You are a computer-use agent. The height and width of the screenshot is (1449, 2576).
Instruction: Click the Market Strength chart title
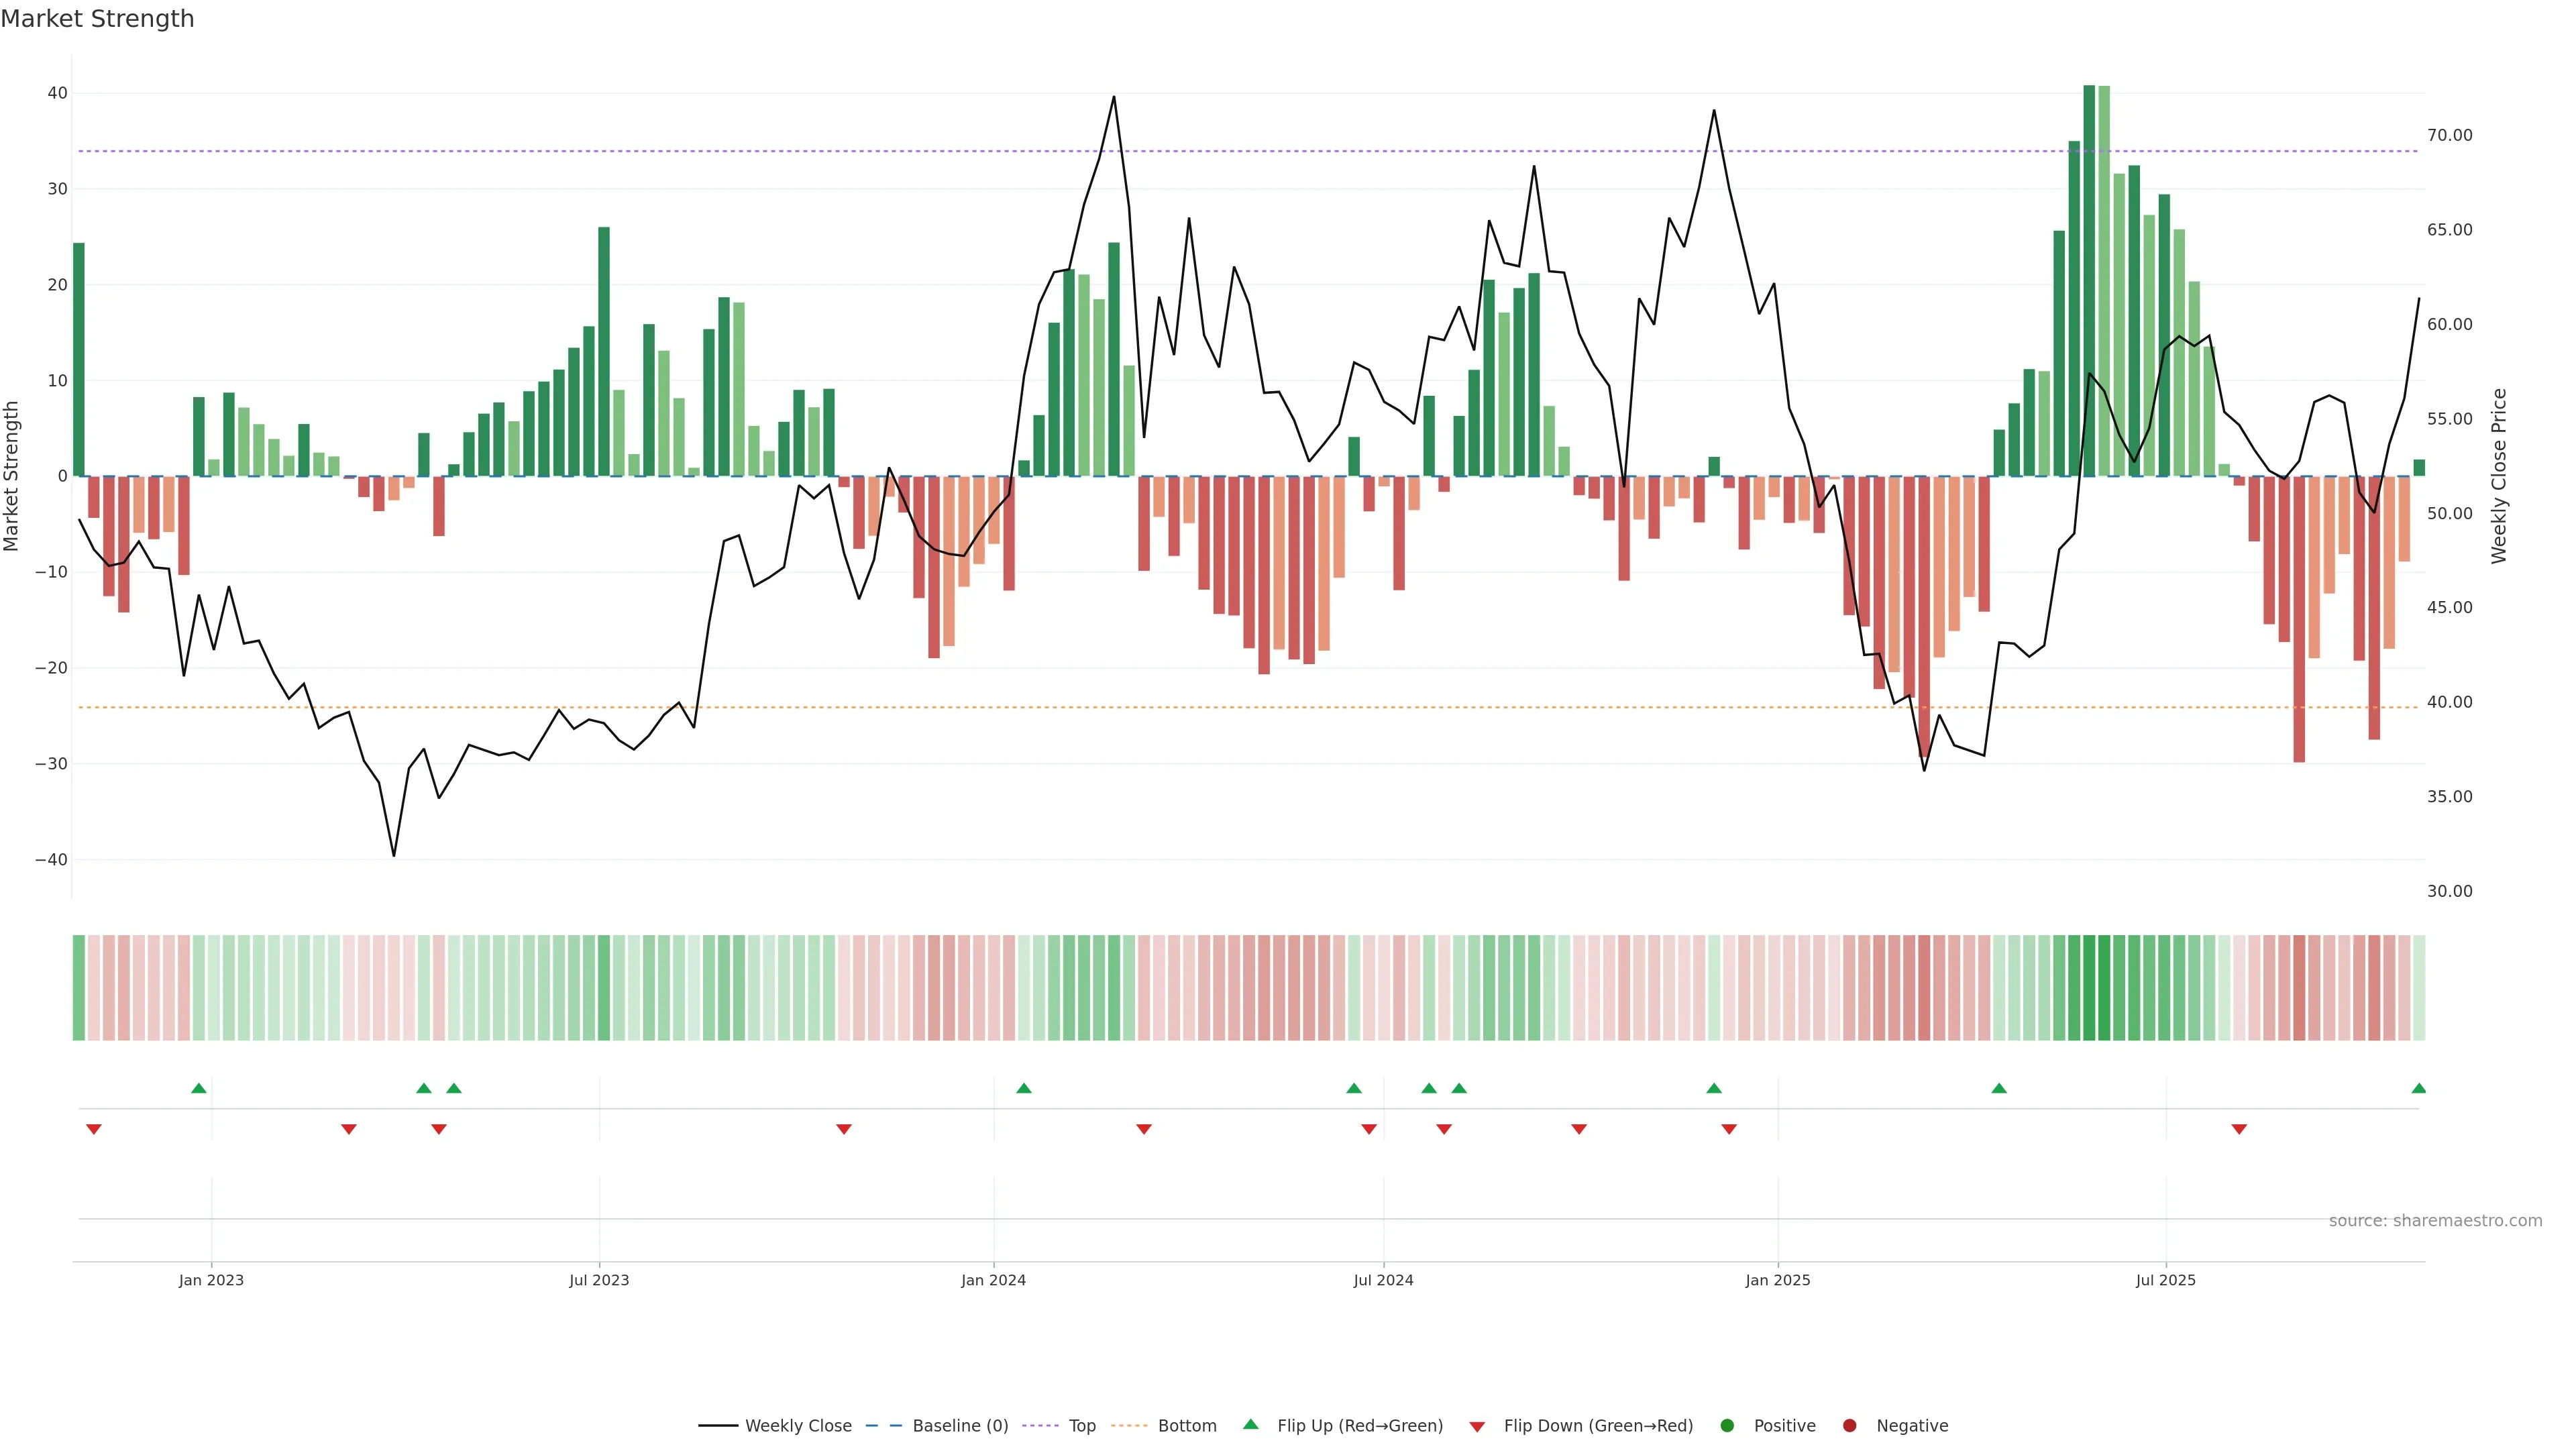pos(97,19)
